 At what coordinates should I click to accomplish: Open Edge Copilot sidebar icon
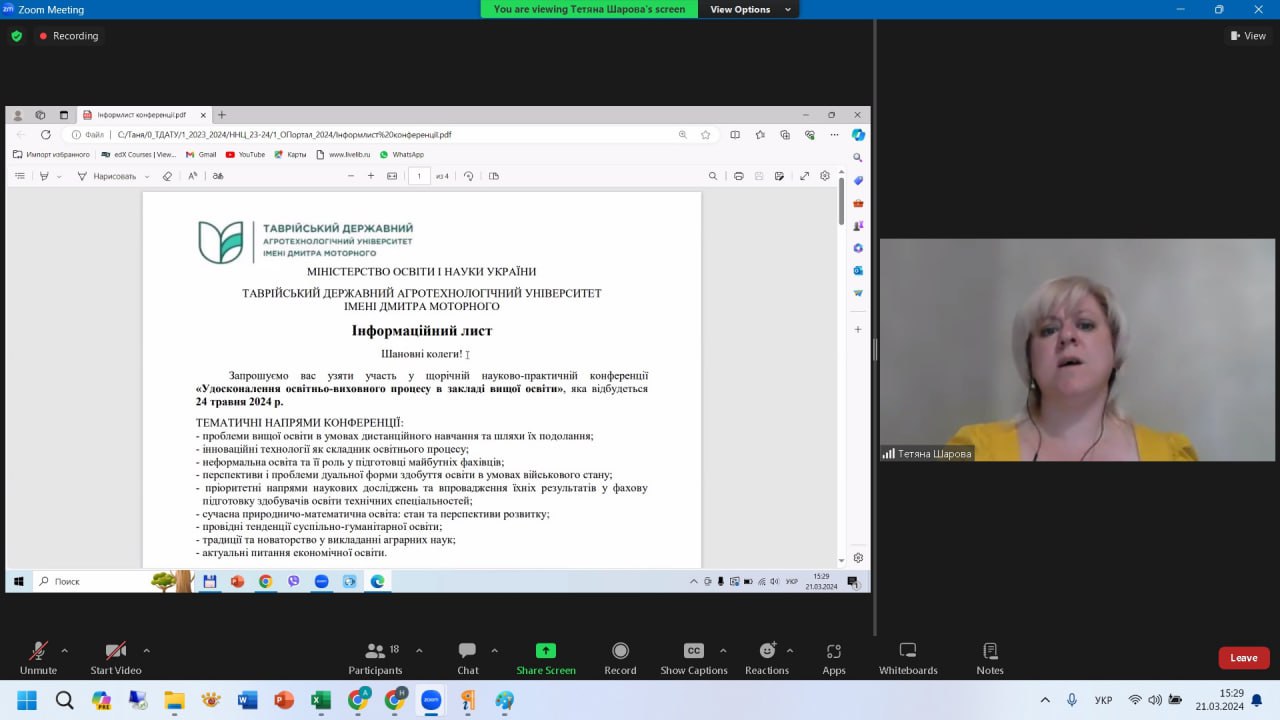coord(858,135)
